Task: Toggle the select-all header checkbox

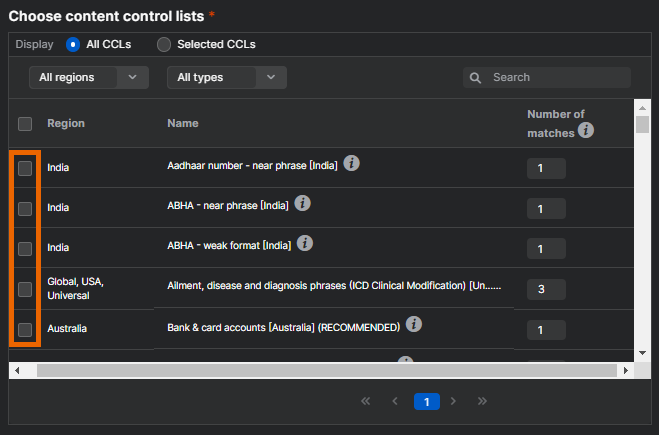Action: click(25, 124)
